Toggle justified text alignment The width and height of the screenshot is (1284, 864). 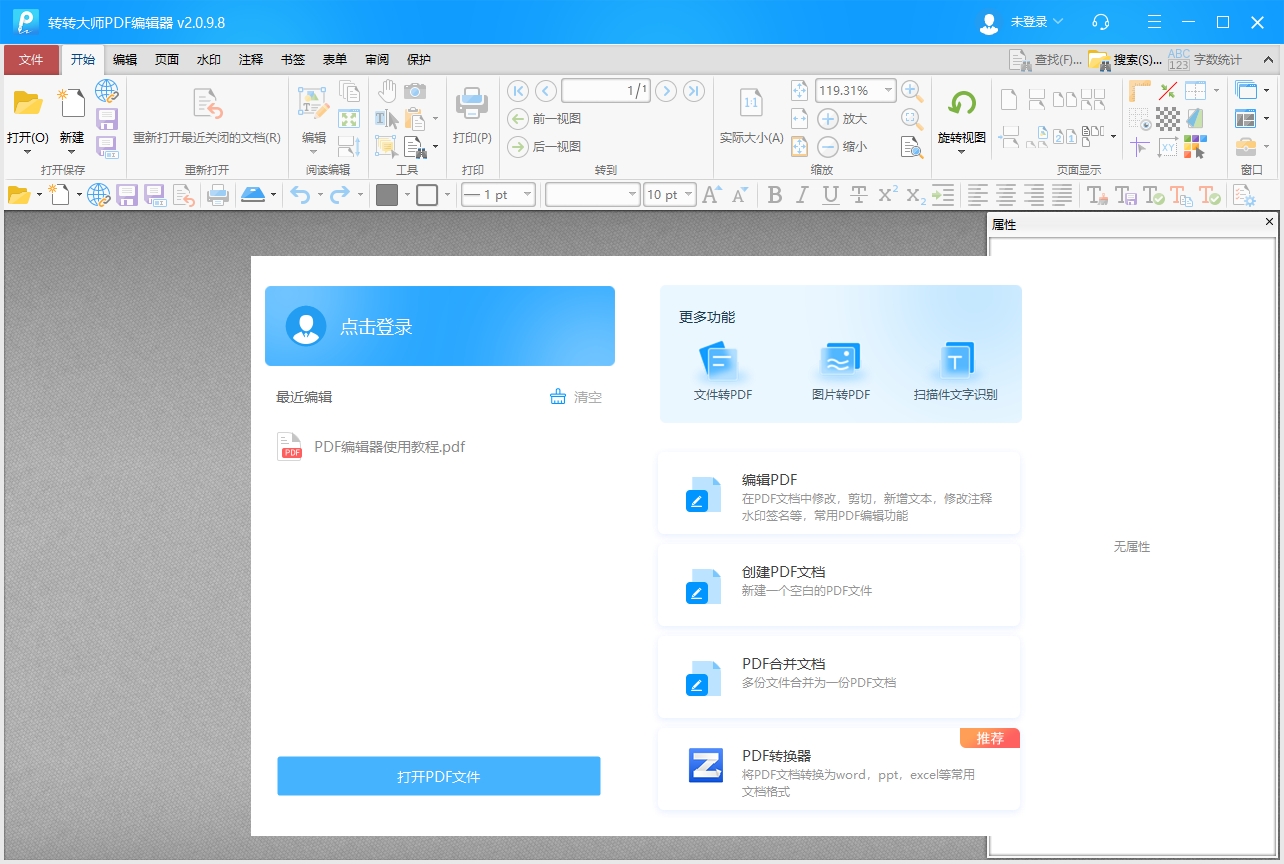(1062, 195)
